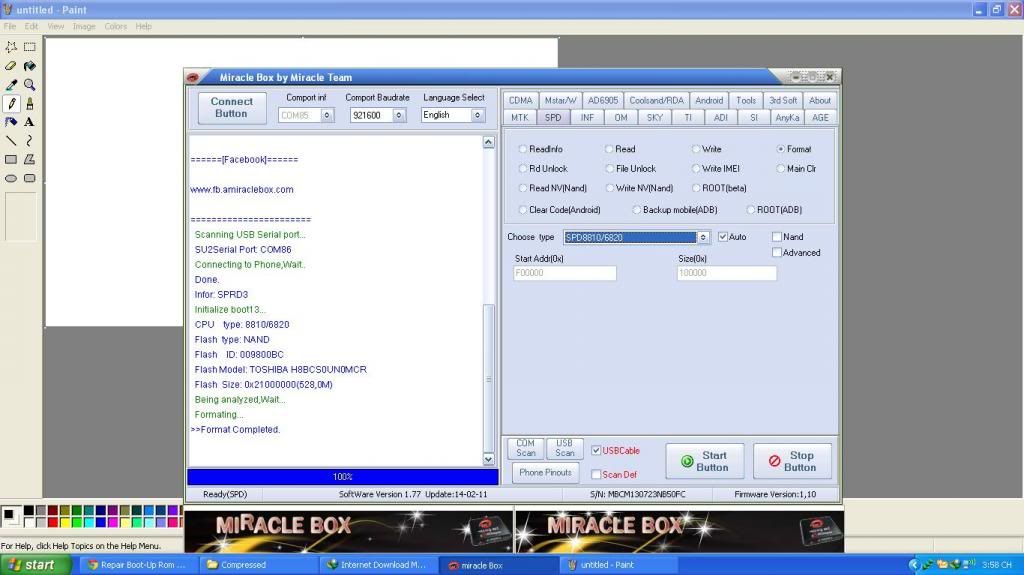Open the Tools tab
The image size is (1024, 575).
click(x=746, y=100)
